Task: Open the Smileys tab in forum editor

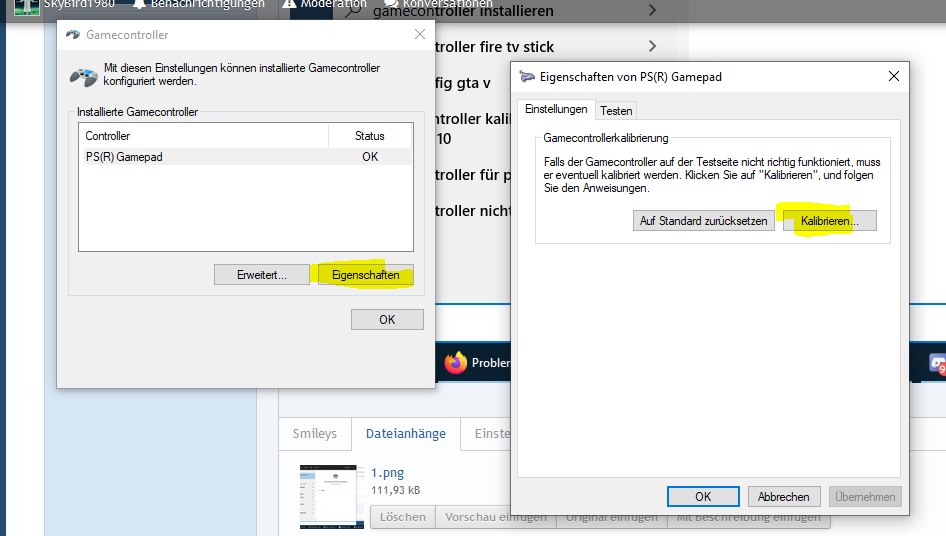Action: tap(315, 433)
